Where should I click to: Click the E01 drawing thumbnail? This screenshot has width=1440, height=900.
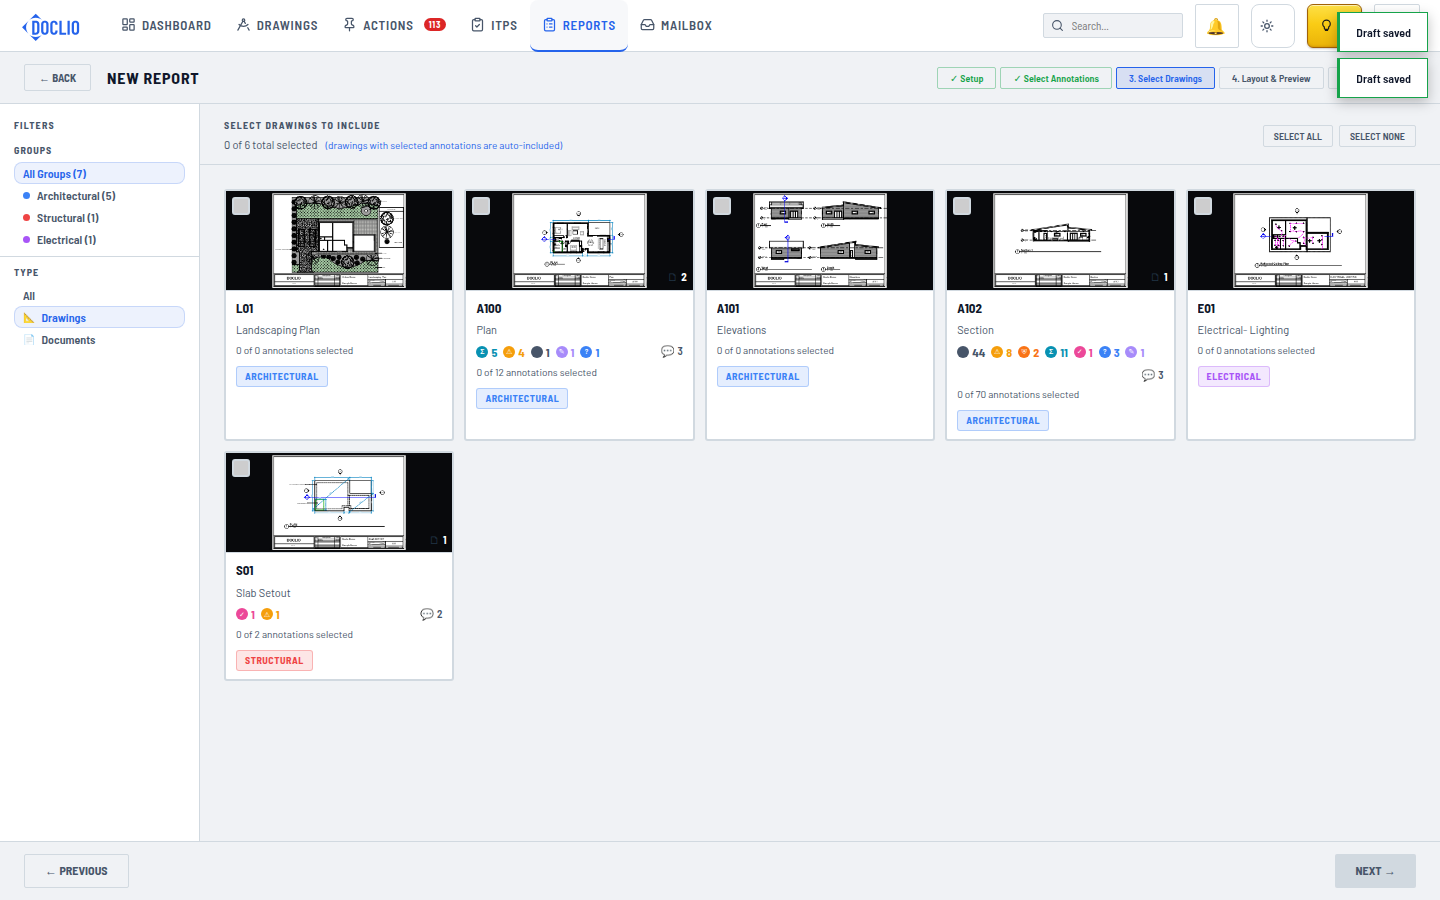(1300, 241)
